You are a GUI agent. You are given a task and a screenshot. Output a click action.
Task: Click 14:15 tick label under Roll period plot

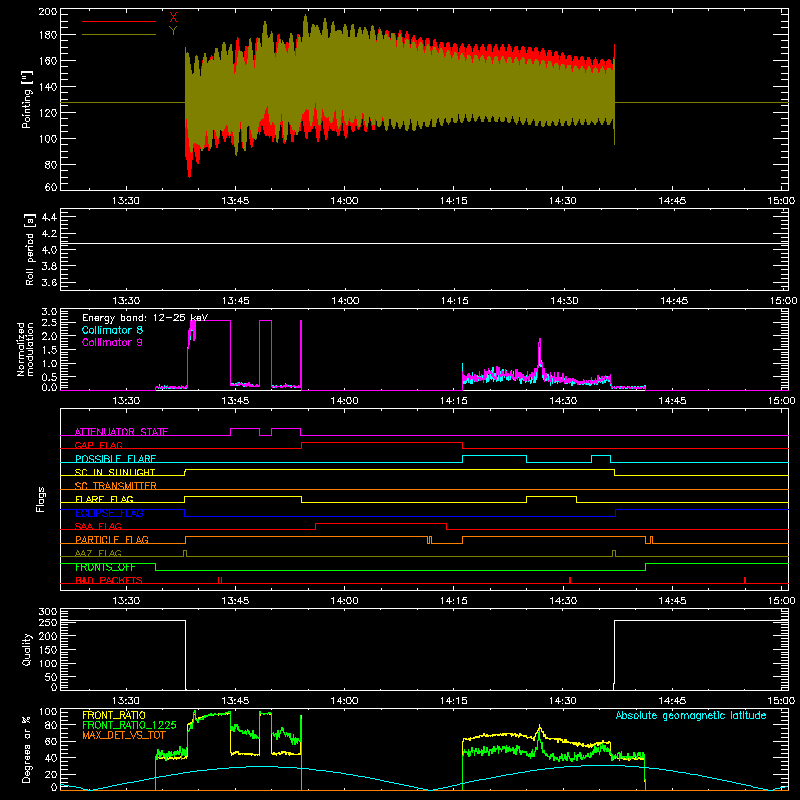pos(454,301)
